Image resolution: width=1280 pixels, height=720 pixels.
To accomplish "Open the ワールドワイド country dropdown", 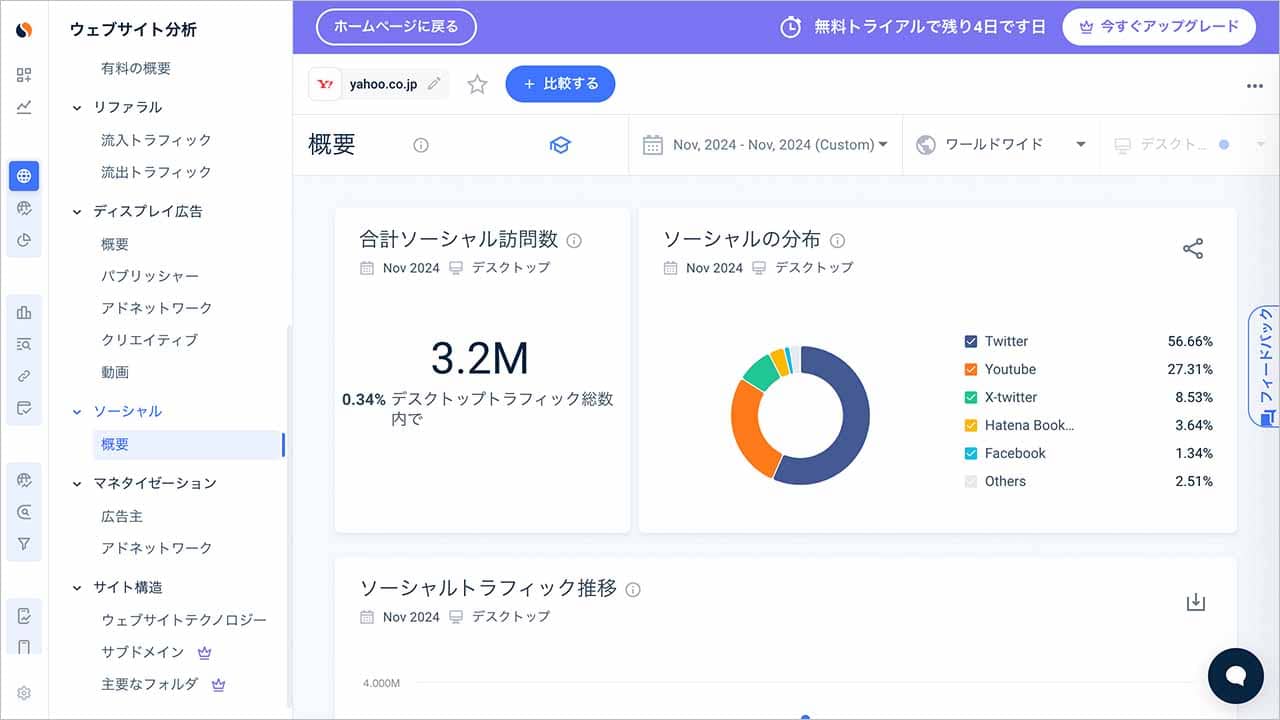I will point(1001,145).
